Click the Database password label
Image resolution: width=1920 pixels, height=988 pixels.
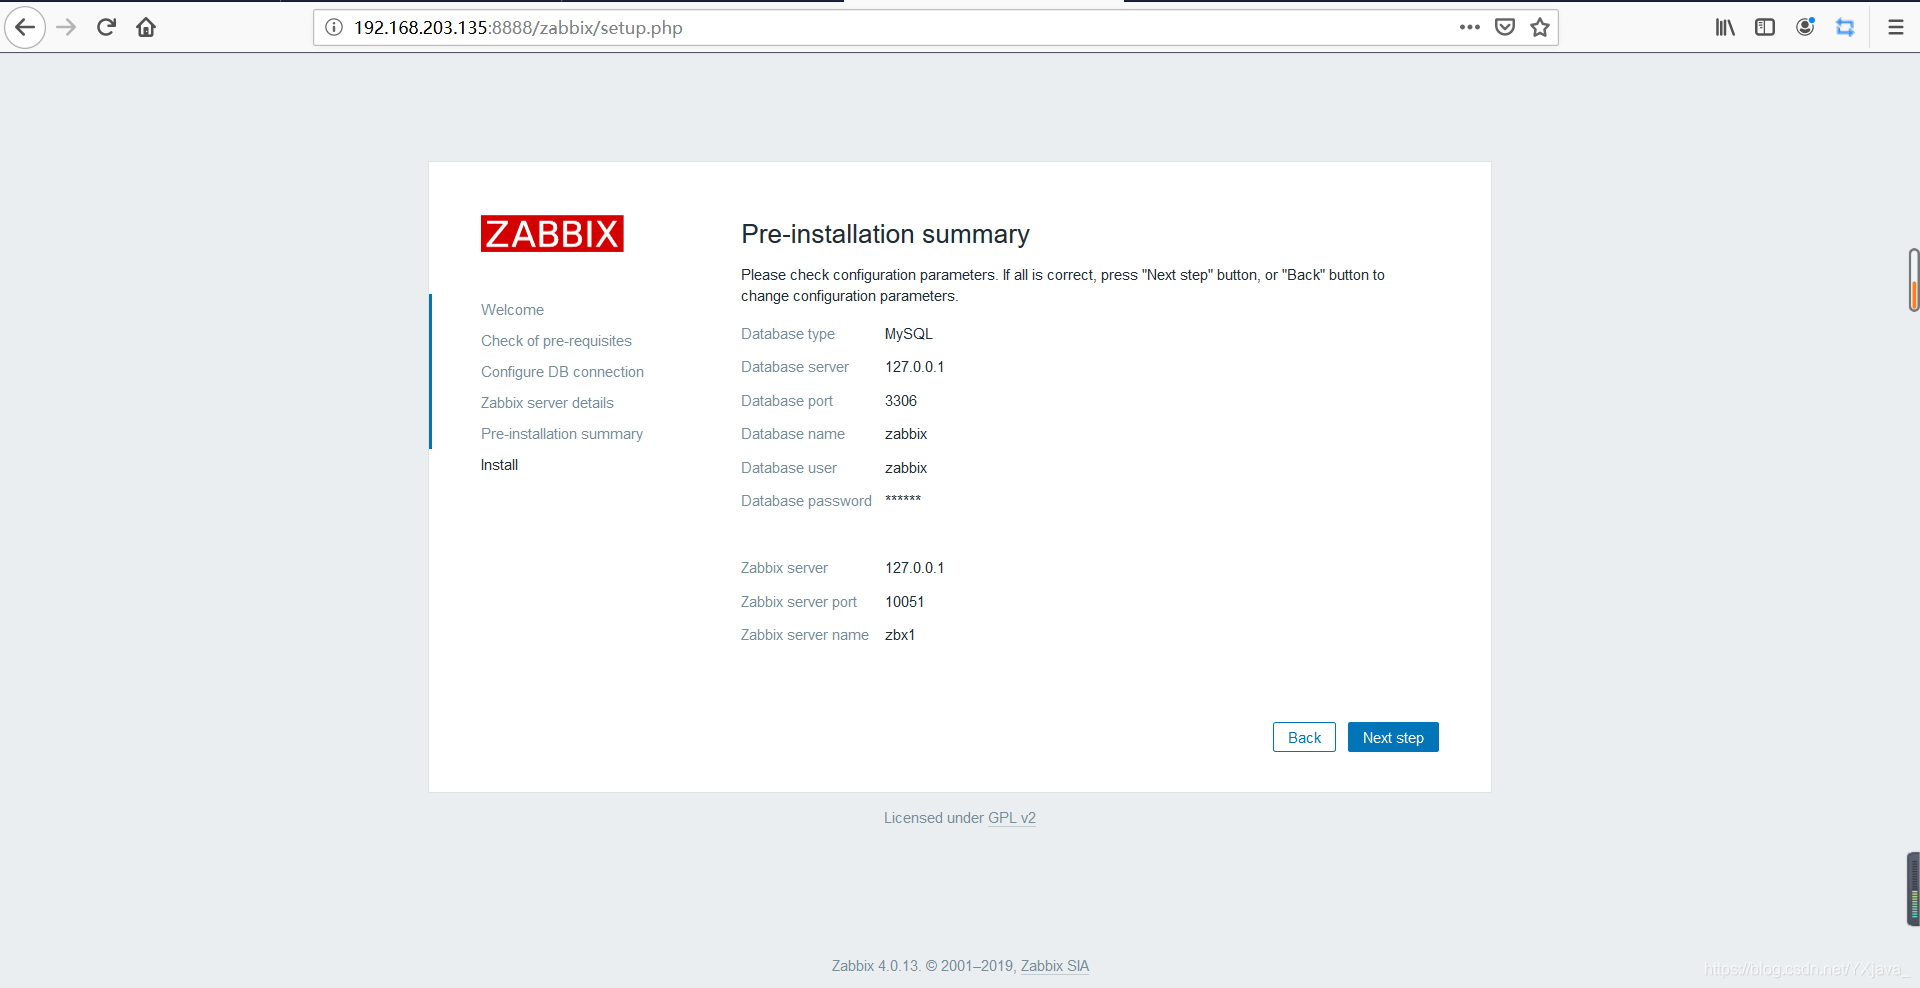tap(806, 501)
